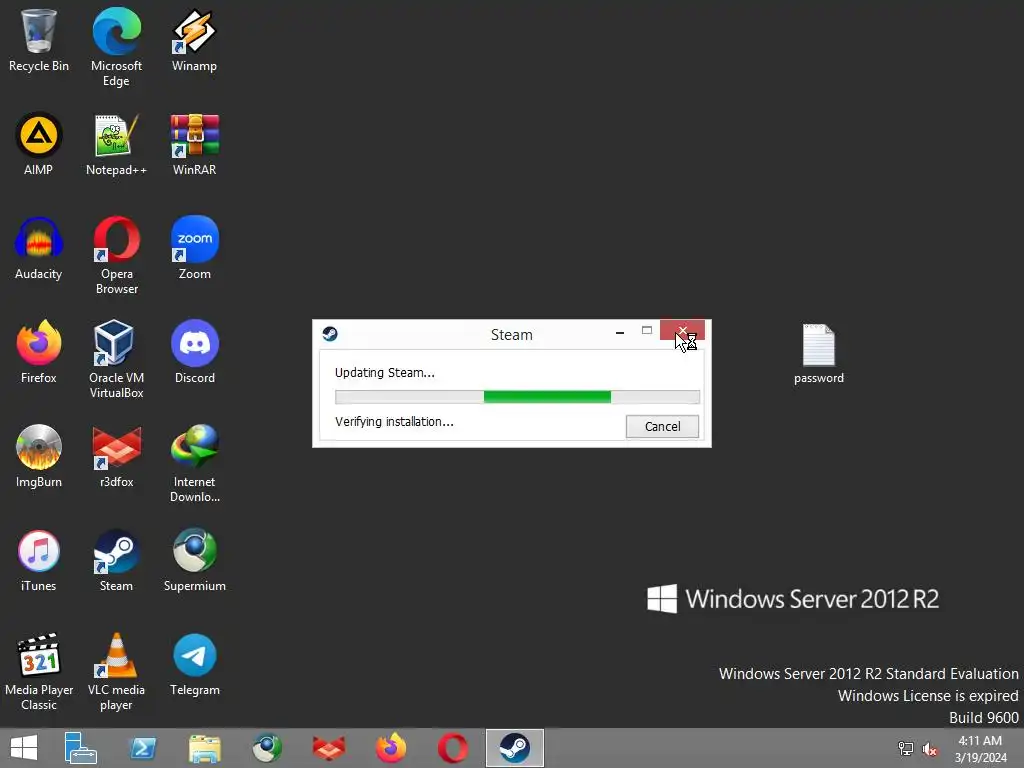The width and height of the screenshot is (1024, 768).
Task: Click the "Verifying installation..." status text
Action: point(394,422)
